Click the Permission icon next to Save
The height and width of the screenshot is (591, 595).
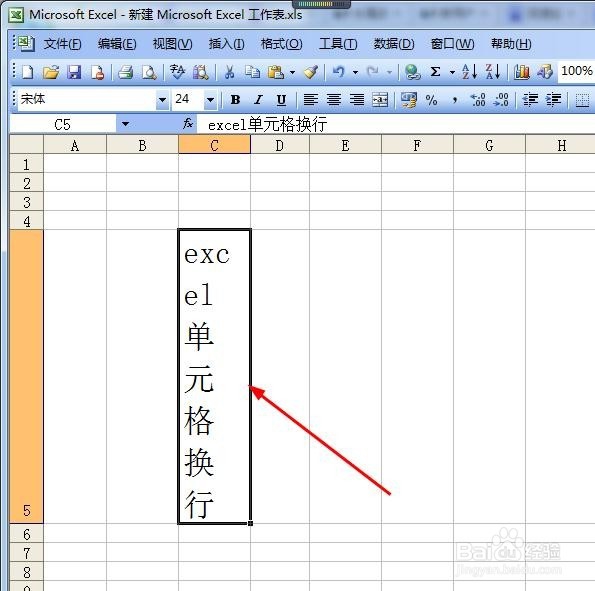[x=97, y=72]
